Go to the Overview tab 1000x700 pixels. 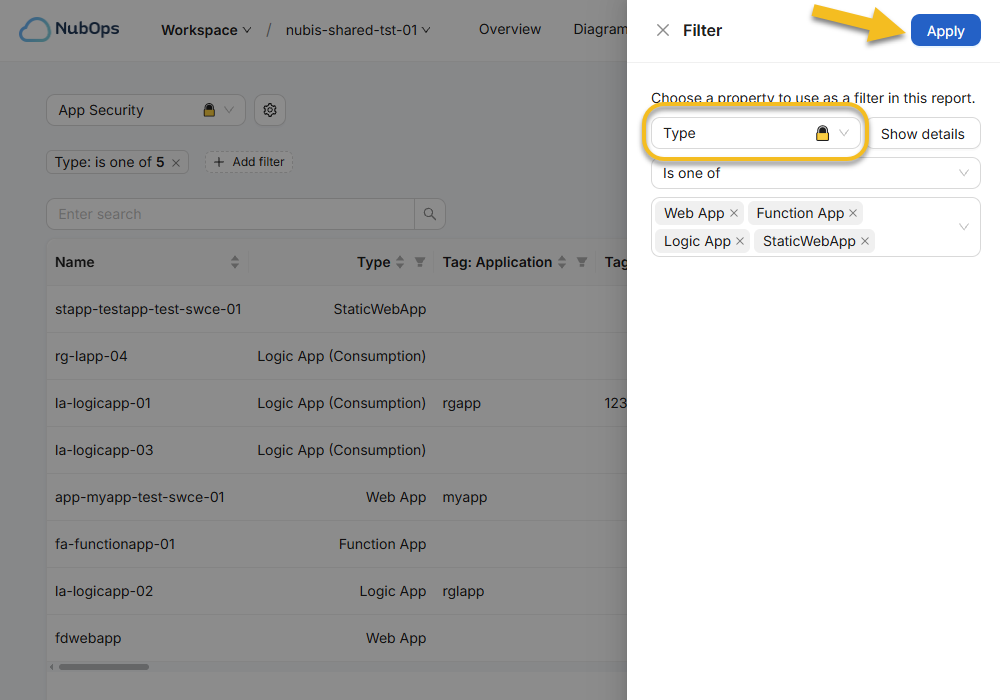coord(510,29)
